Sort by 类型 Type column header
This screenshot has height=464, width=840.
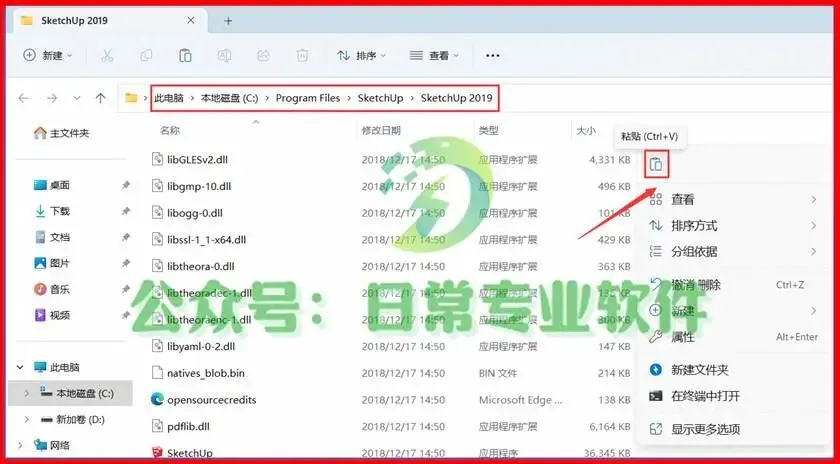[x=489, y=130]
